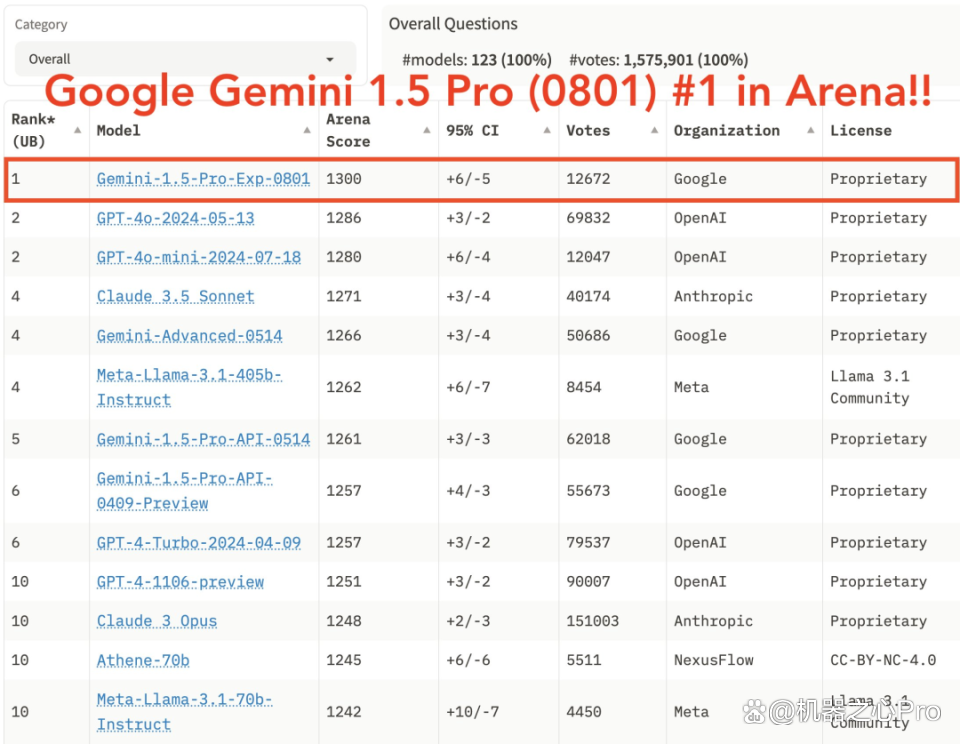Open the GPT-4o-2024-05-13 model link
This screenshot has width=960, height=744.
[x=176, y=218]
